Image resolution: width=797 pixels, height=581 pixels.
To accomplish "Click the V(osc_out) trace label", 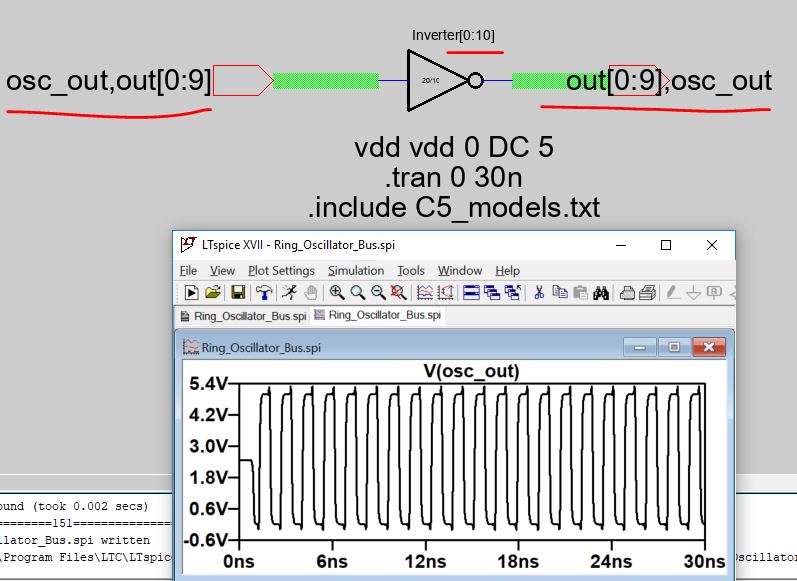I will click(x=472, y=372).
